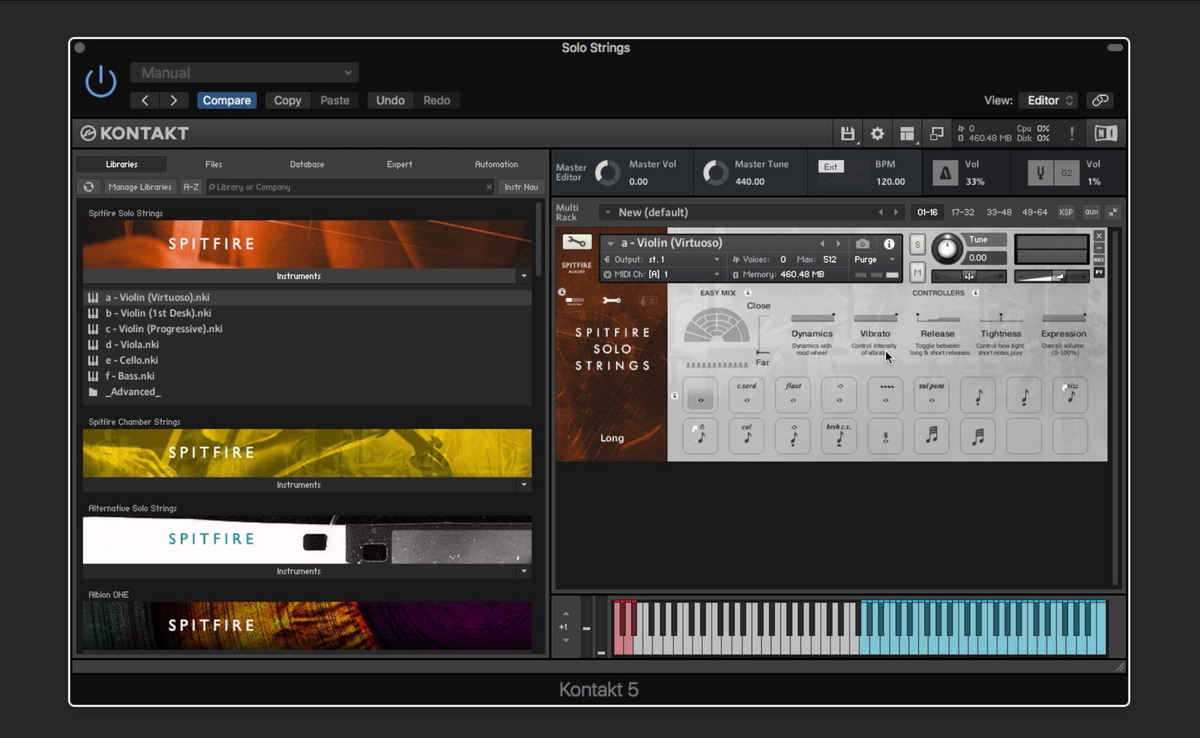Solo the Violin instrument with S button
This screenshot has width=1200, height=738.
pyautogui.click(x=917, y=246)
